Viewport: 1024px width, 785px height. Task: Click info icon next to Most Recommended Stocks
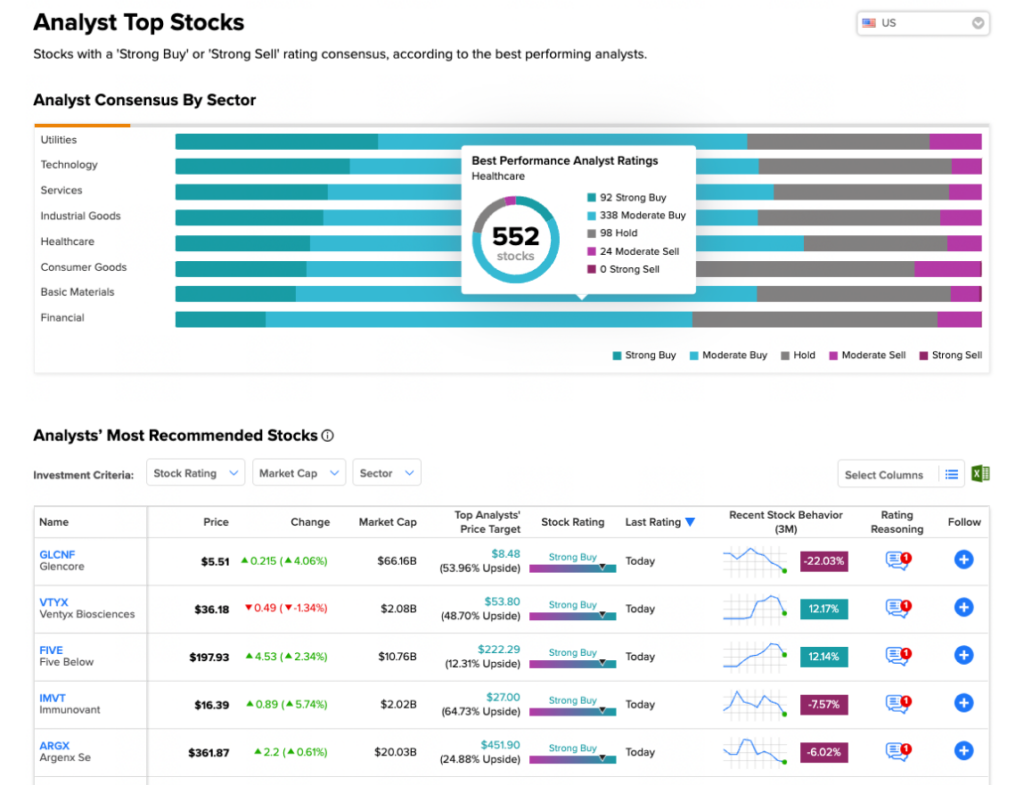coord(328,436)
